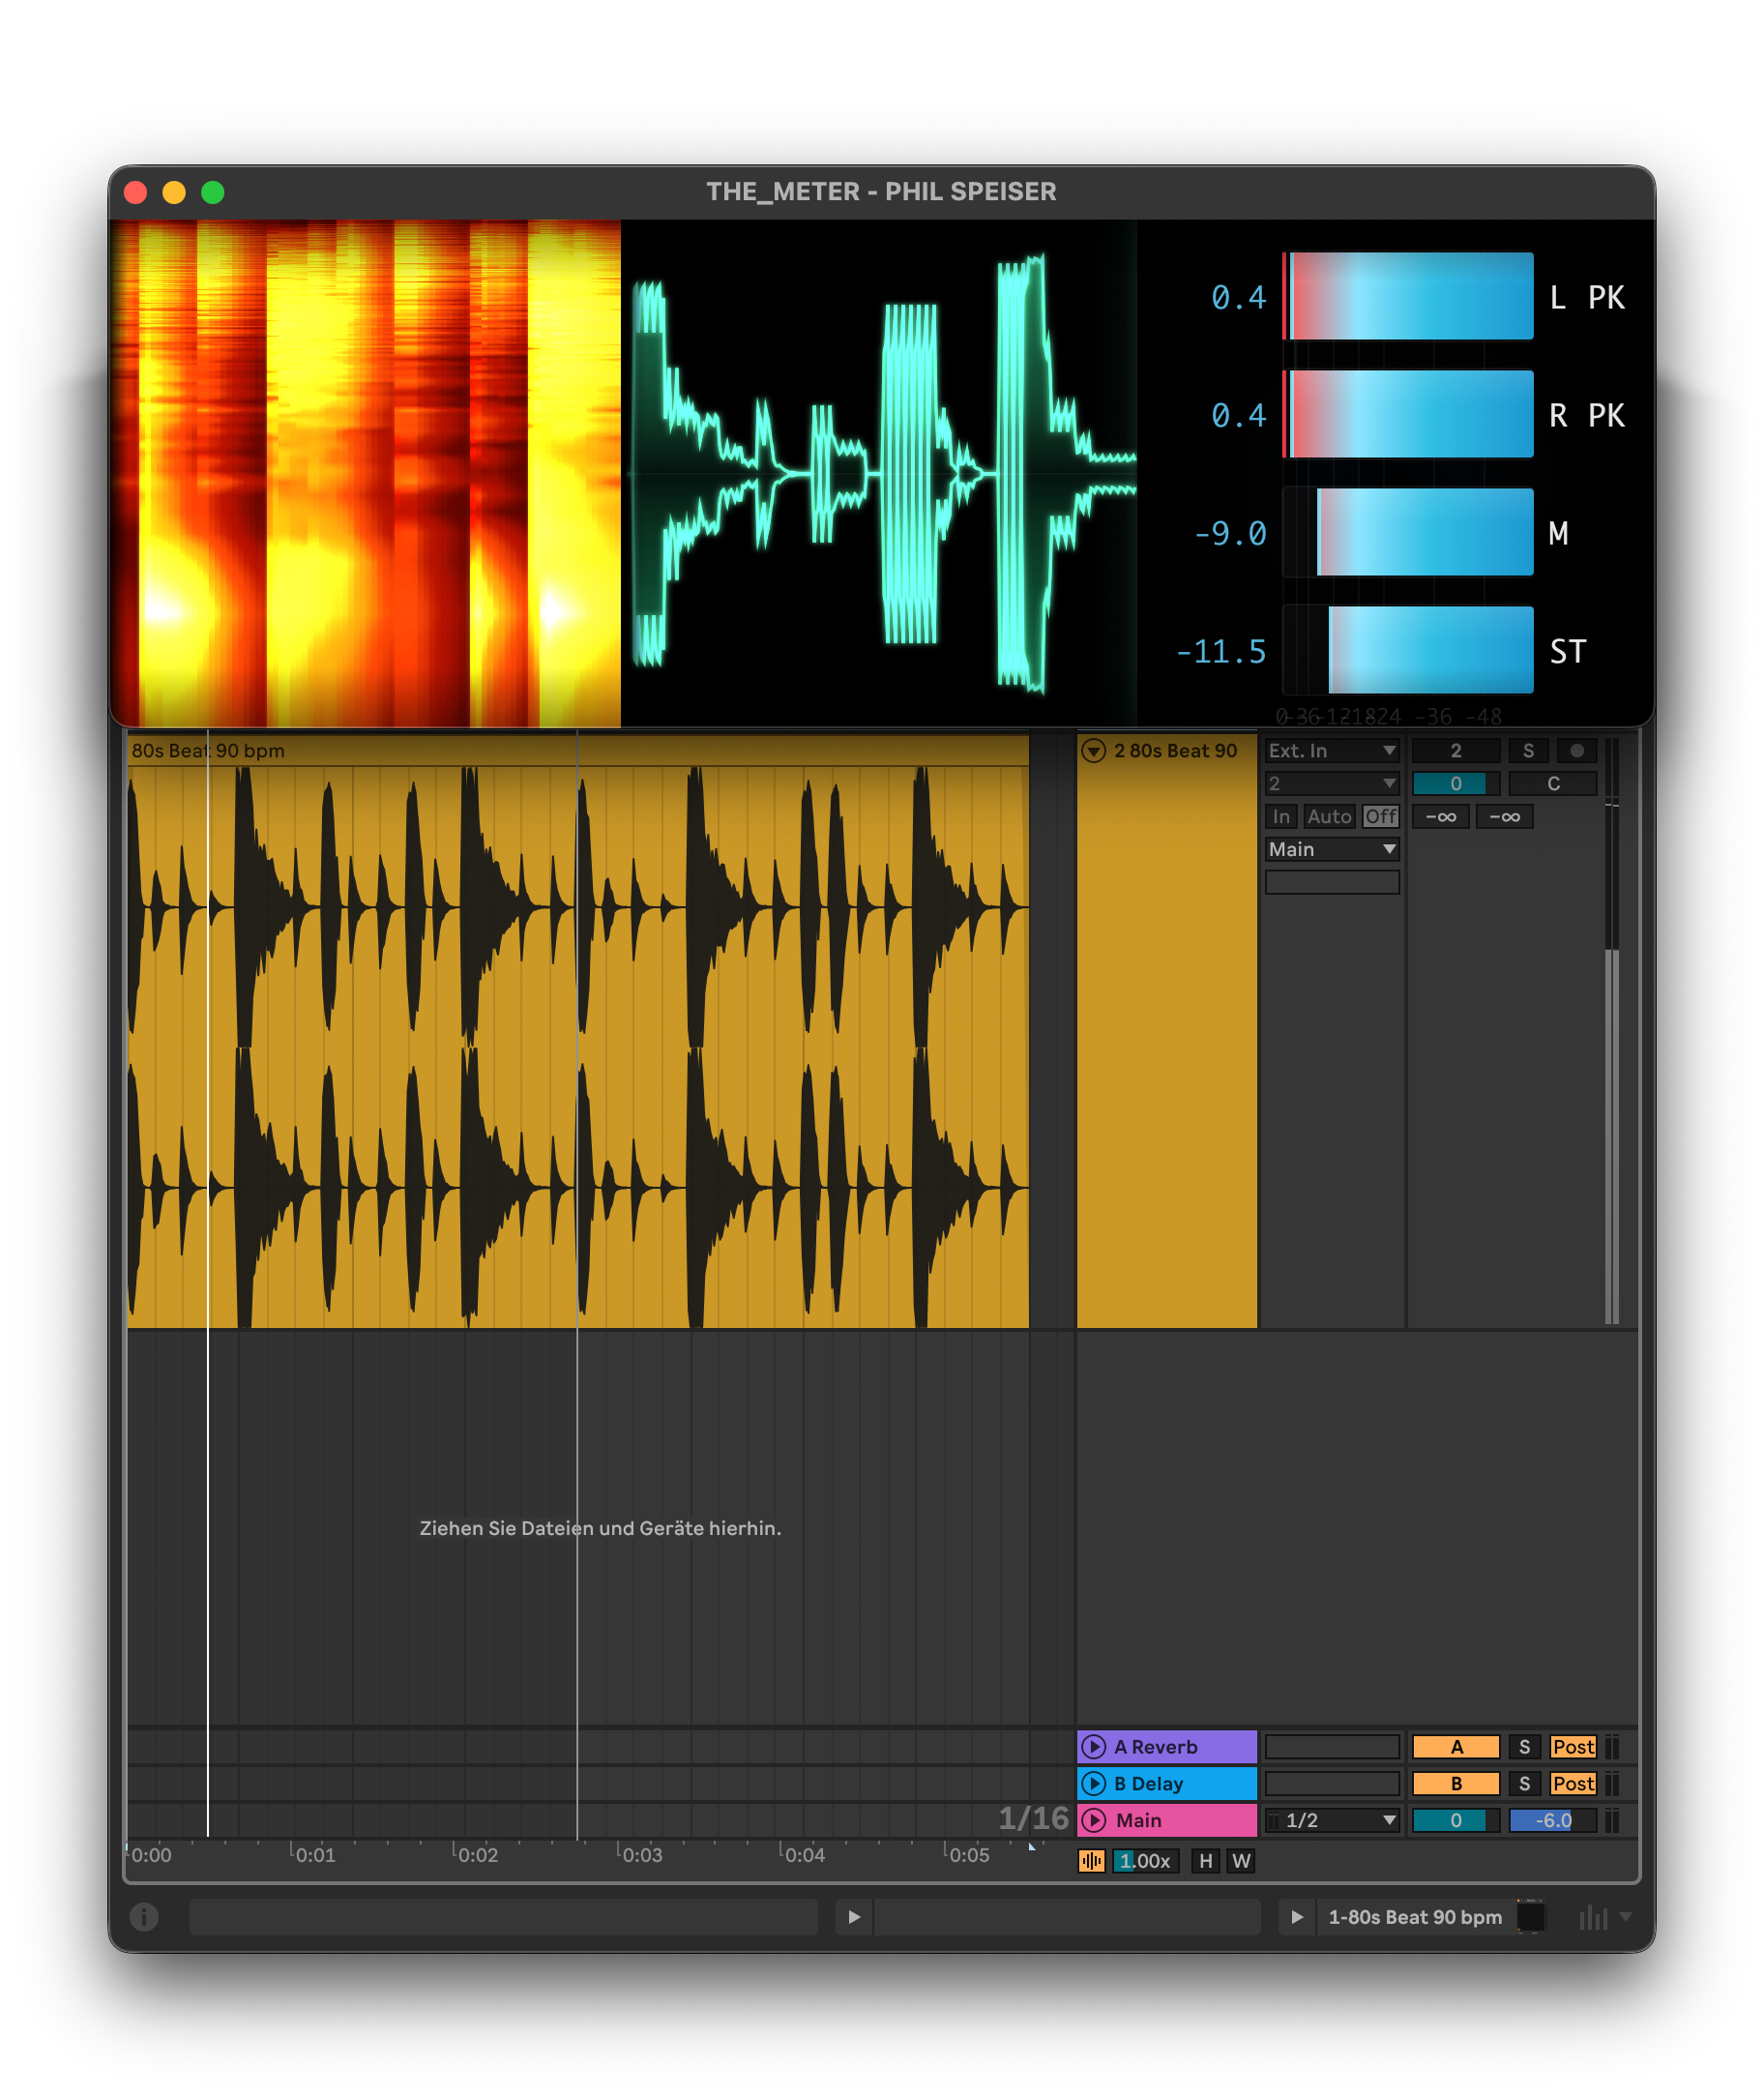Open the 'Ext. In' input routing dropdown

[1332, 750]
